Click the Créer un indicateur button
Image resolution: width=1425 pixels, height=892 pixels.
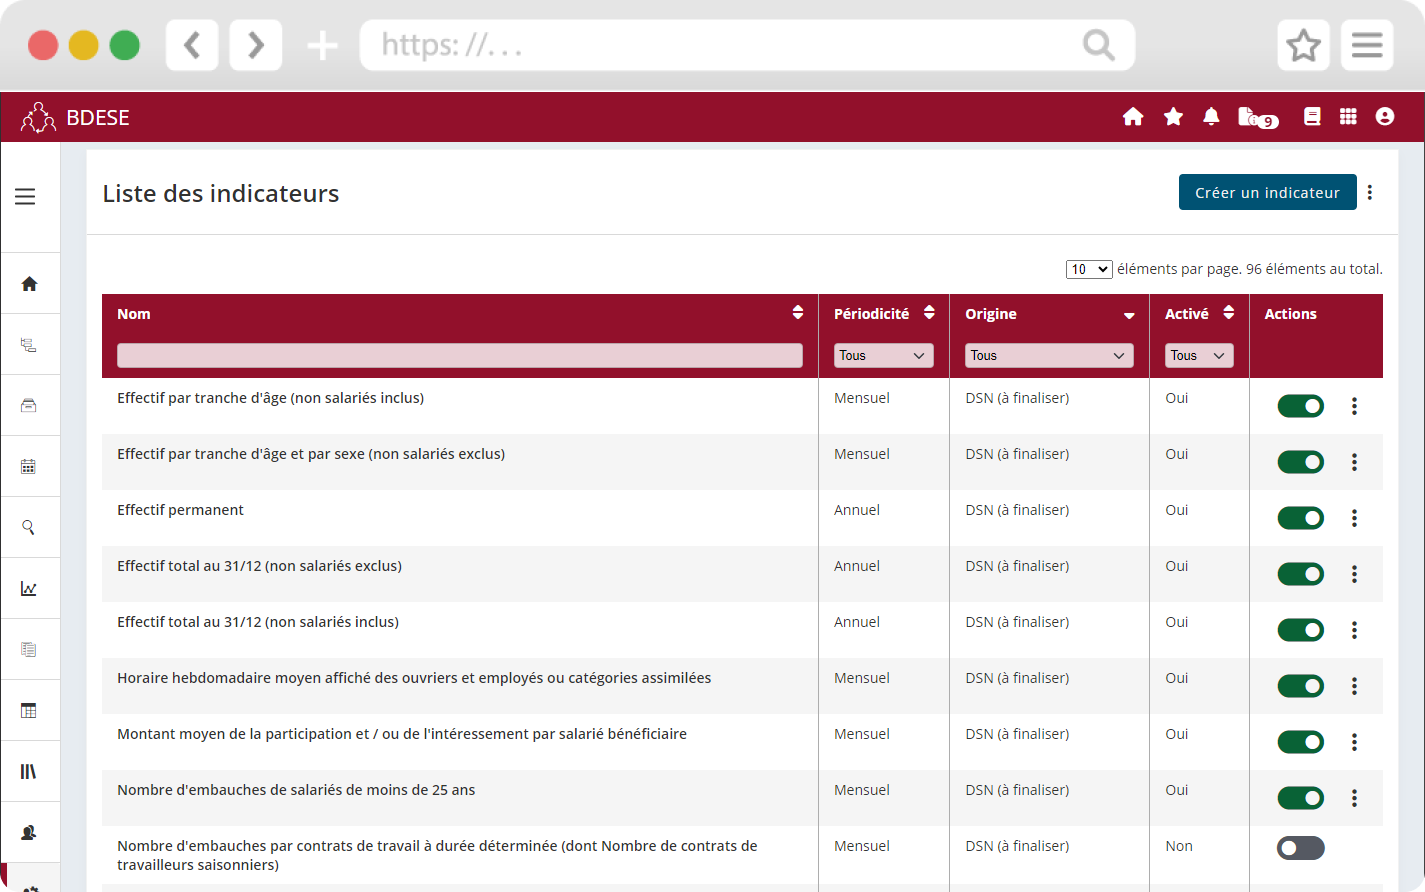[x=1267, y=193]
